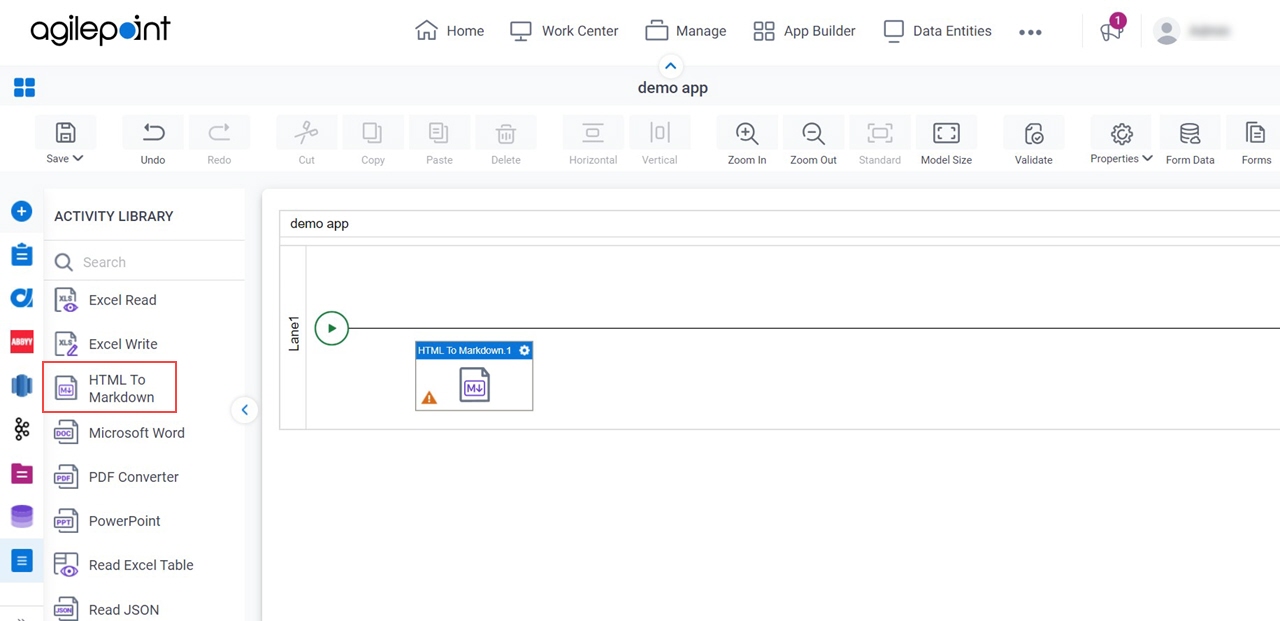Click the Delete trash icon
Image resolution: width=1280 pixels, height=621 pixels.
tap(506, 133)
